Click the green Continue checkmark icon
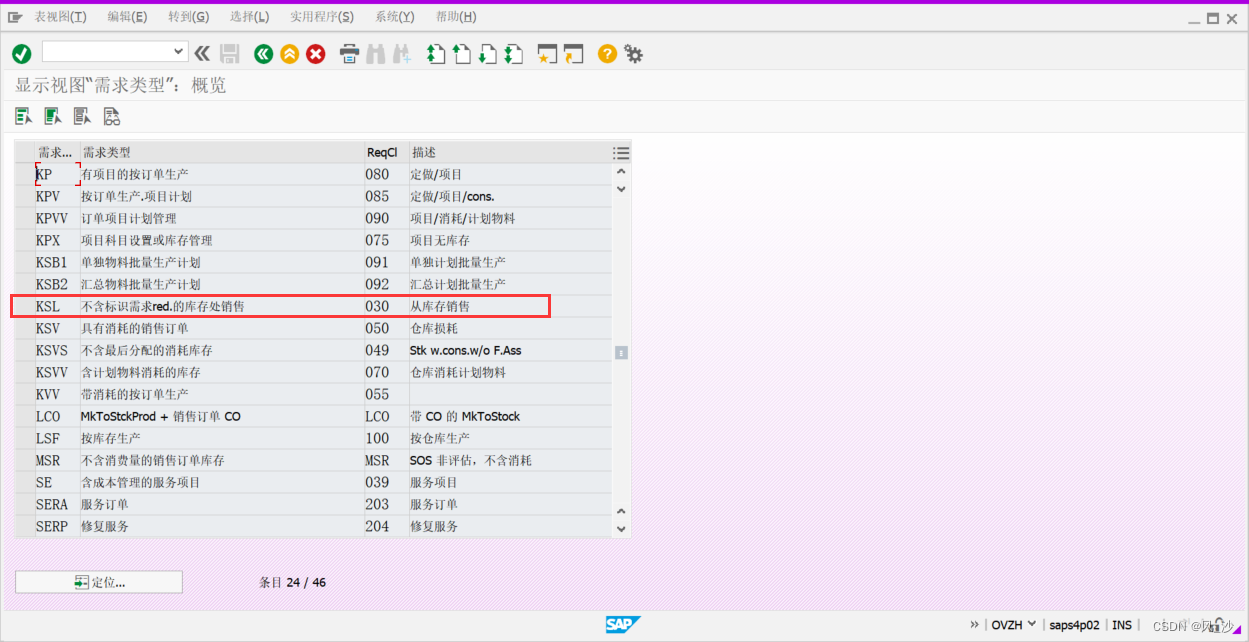Screen dimensions: 1249x642 (x=21, y=54)
